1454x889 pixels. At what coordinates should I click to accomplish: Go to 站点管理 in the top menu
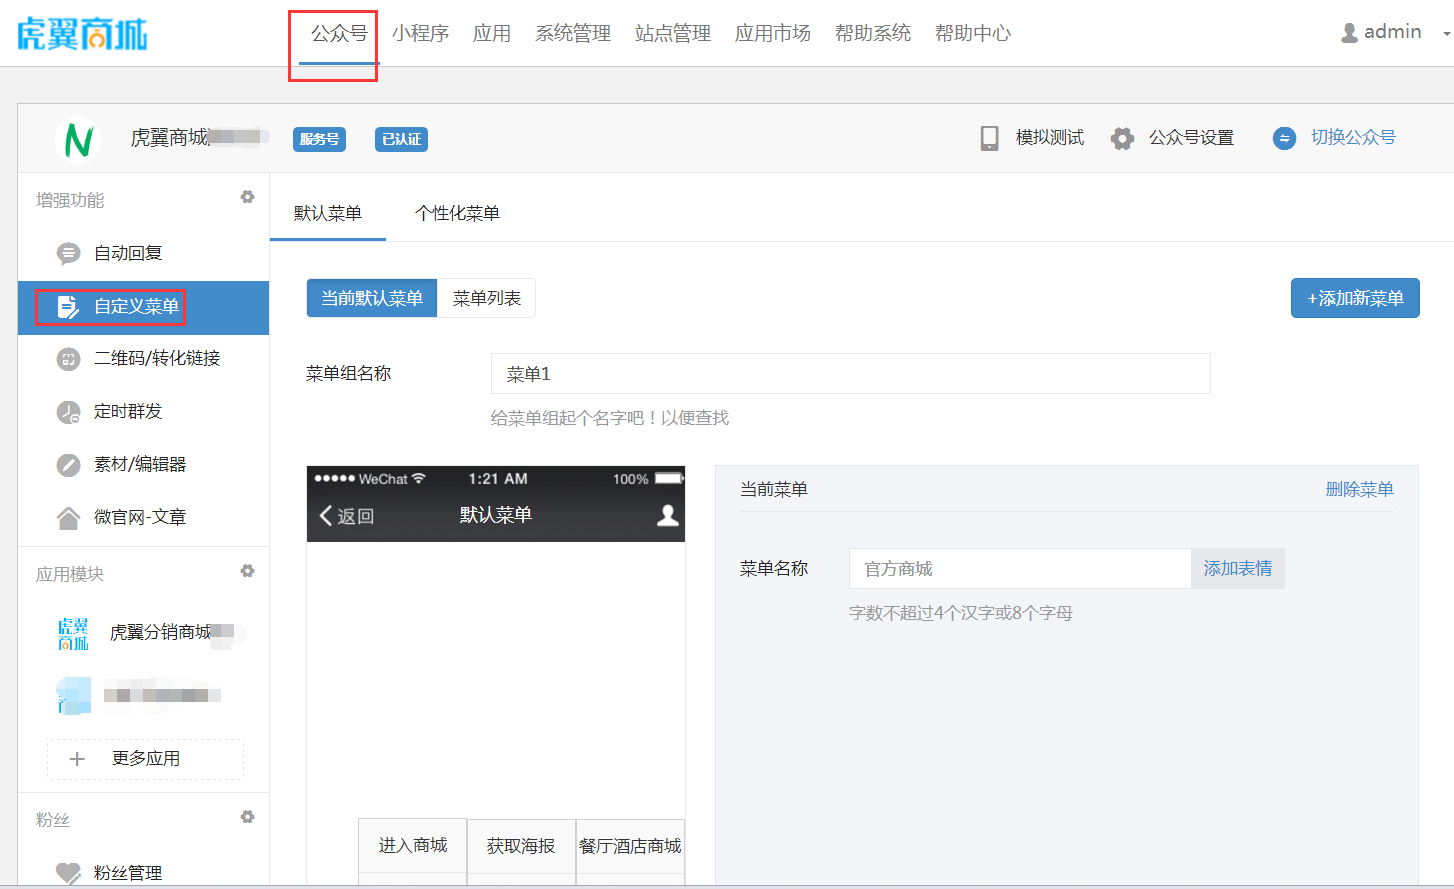pyautogui.click(x=673, y=34)
